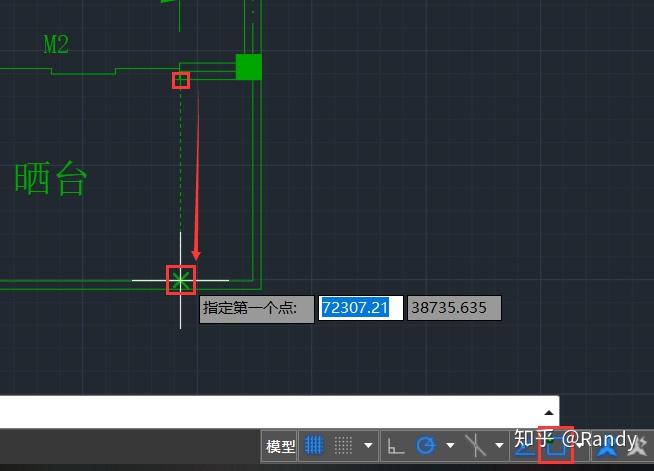This screenshot has height=471, width=654.
Task: Toggle the drawing grid display icon
Action: [314, 446]
